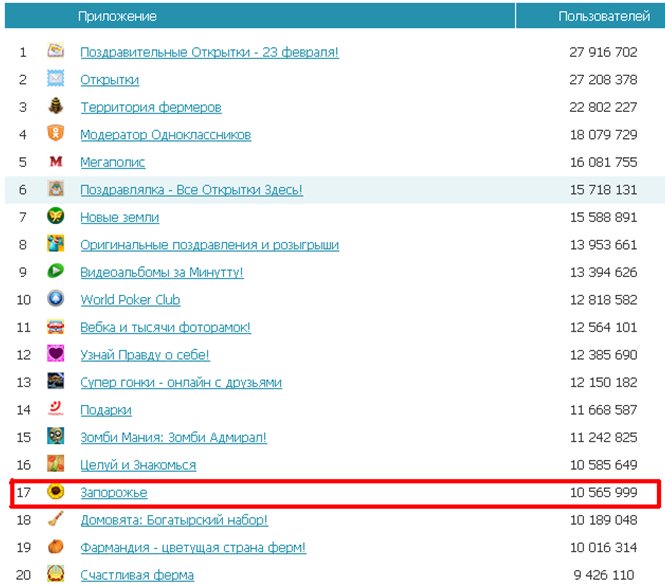Viewport: 665px width, 586px height.
Task: Click the red Подарки app icon
Action: (56, 409)
